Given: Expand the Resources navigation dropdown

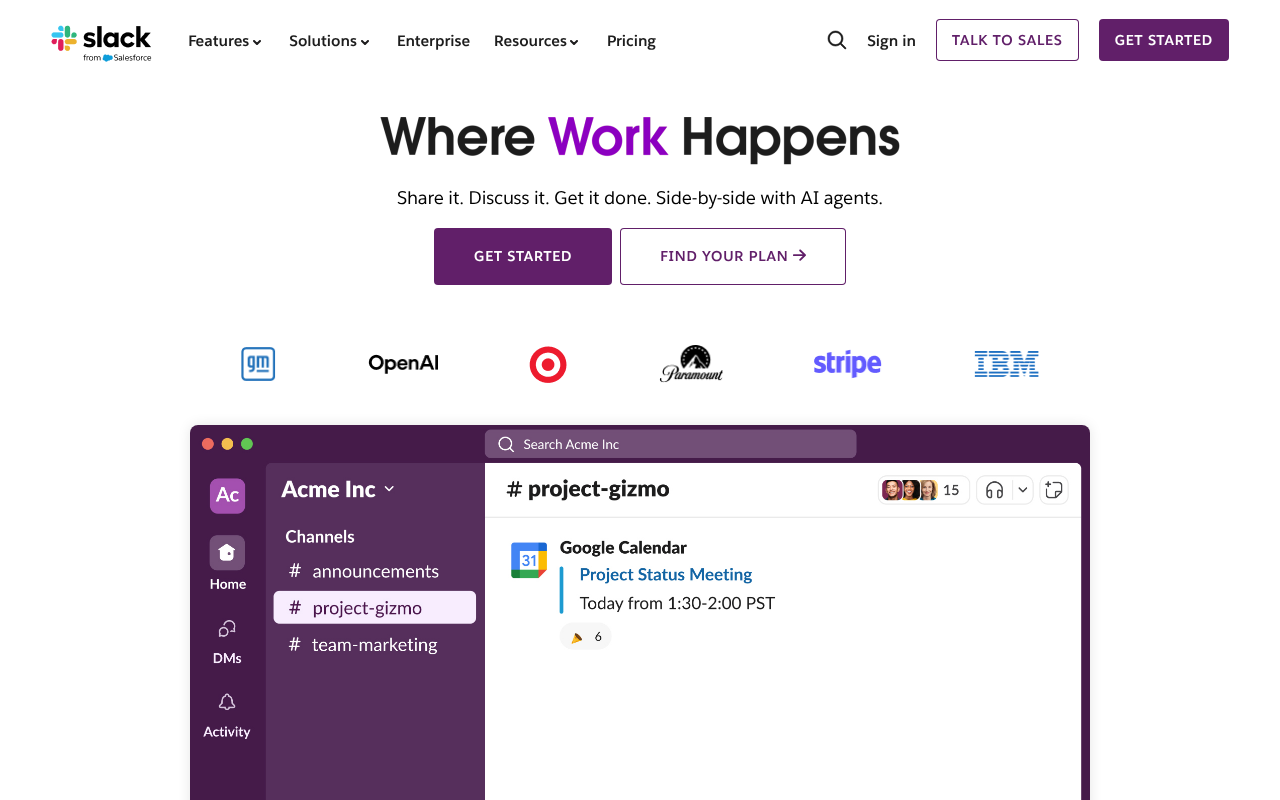Looking at the screenshot, I should click(536, 40).
